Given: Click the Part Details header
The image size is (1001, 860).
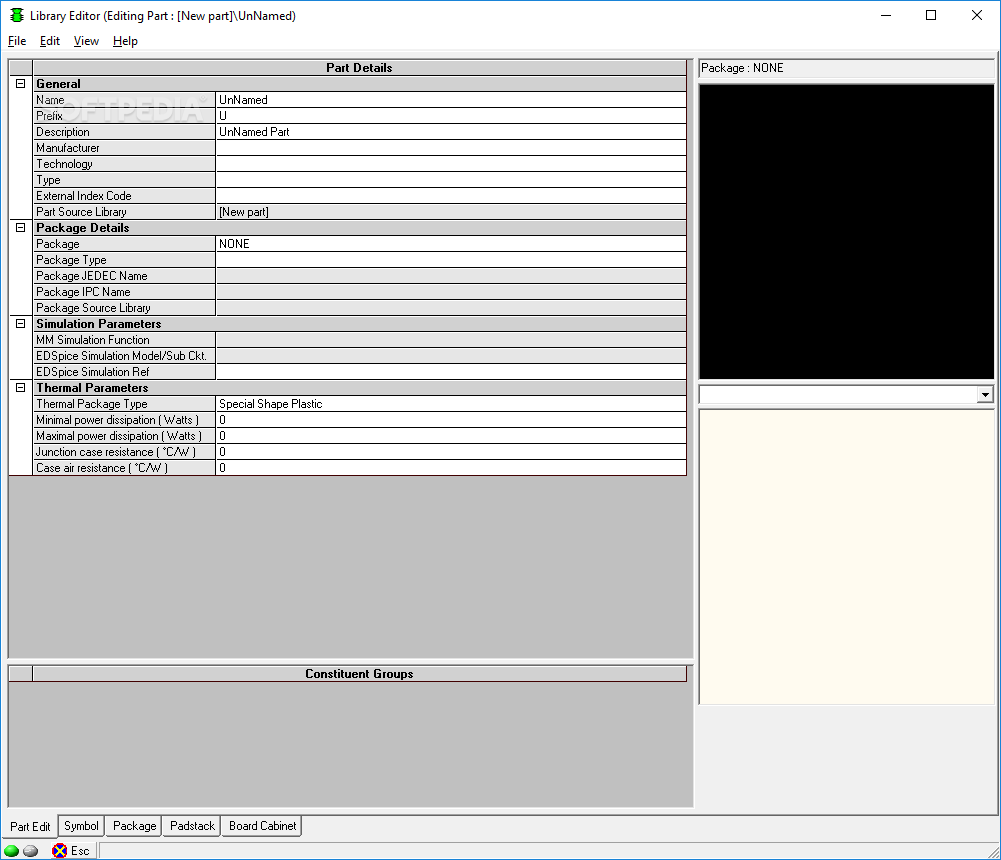Looking at the screenshot, I should point(359,68).
